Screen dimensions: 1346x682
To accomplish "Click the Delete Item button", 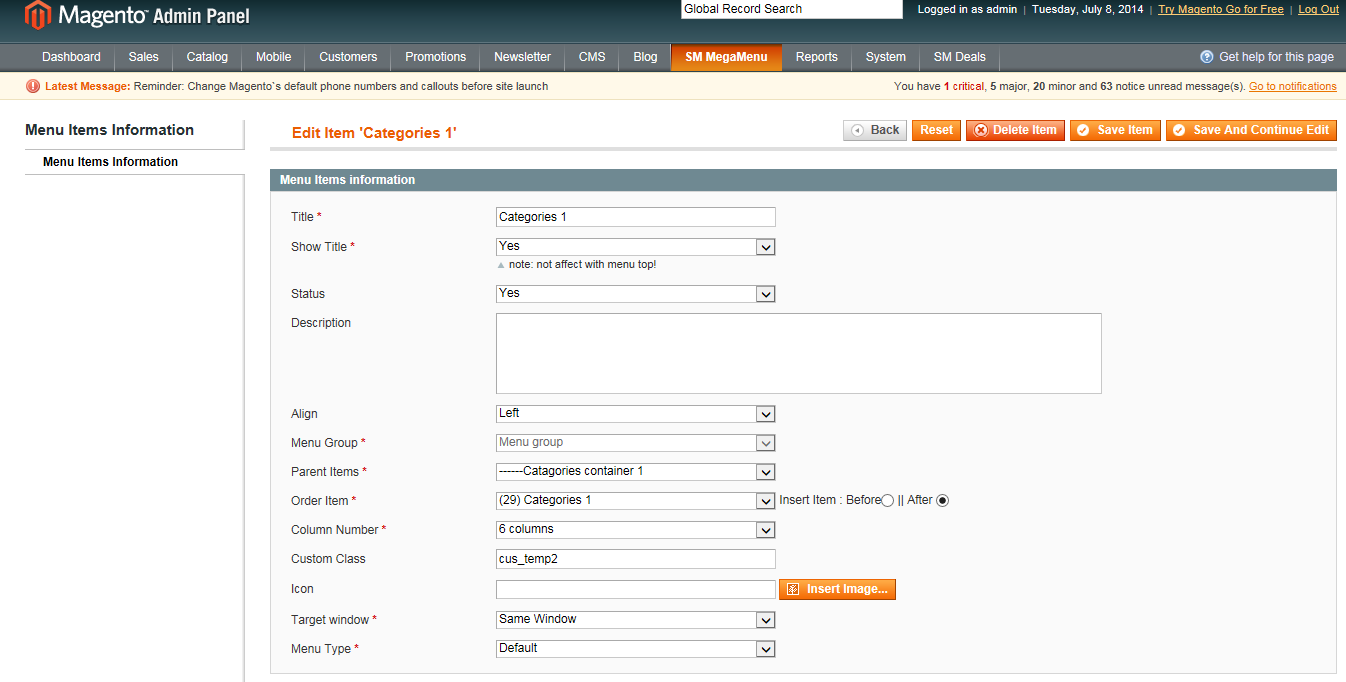I will (x=1015, y=130).
